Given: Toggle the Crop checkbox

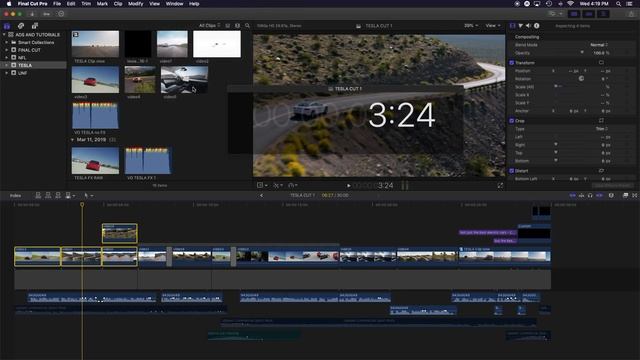Looking at the screenshot, I should [x=511, y=121].
